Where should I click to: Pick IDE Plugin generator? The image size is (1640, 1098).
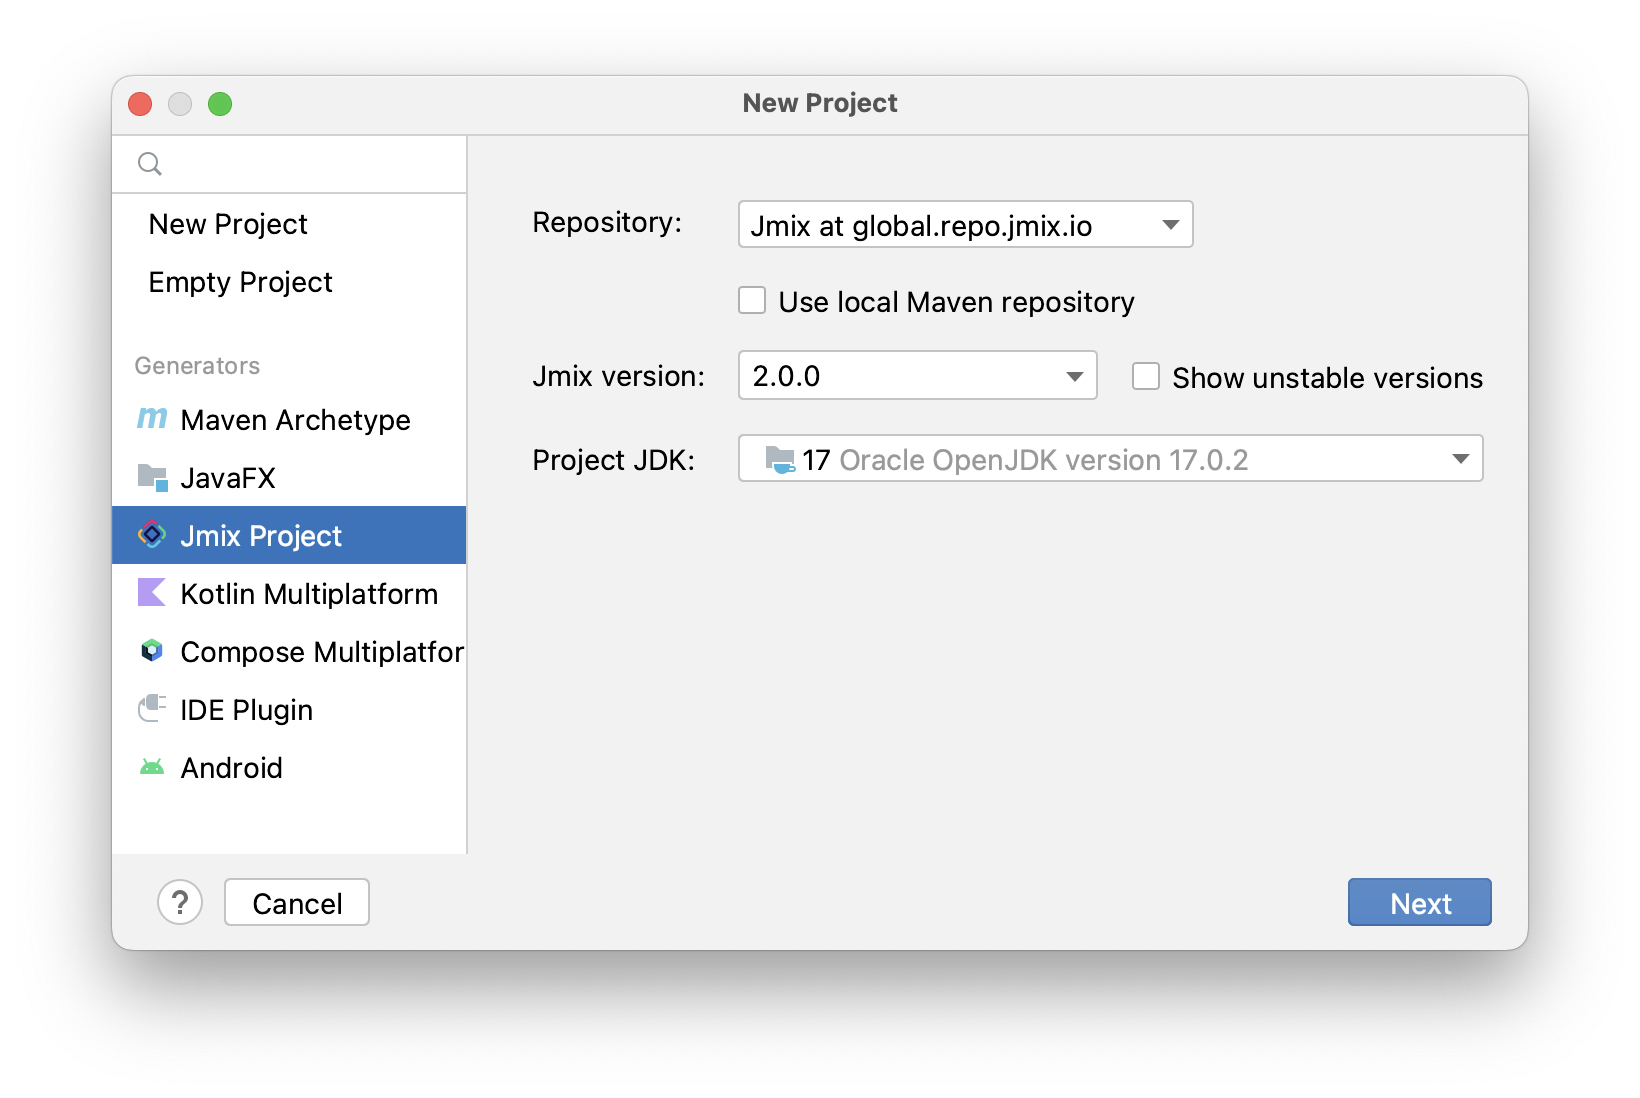[289, 709]
